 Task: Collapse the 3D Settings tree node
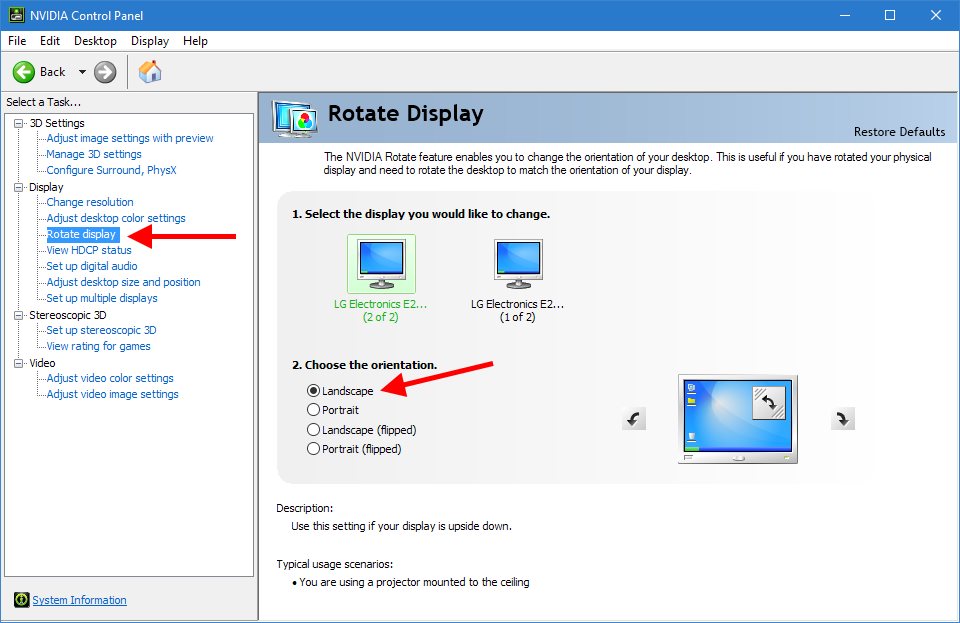[x=18, y=123]
